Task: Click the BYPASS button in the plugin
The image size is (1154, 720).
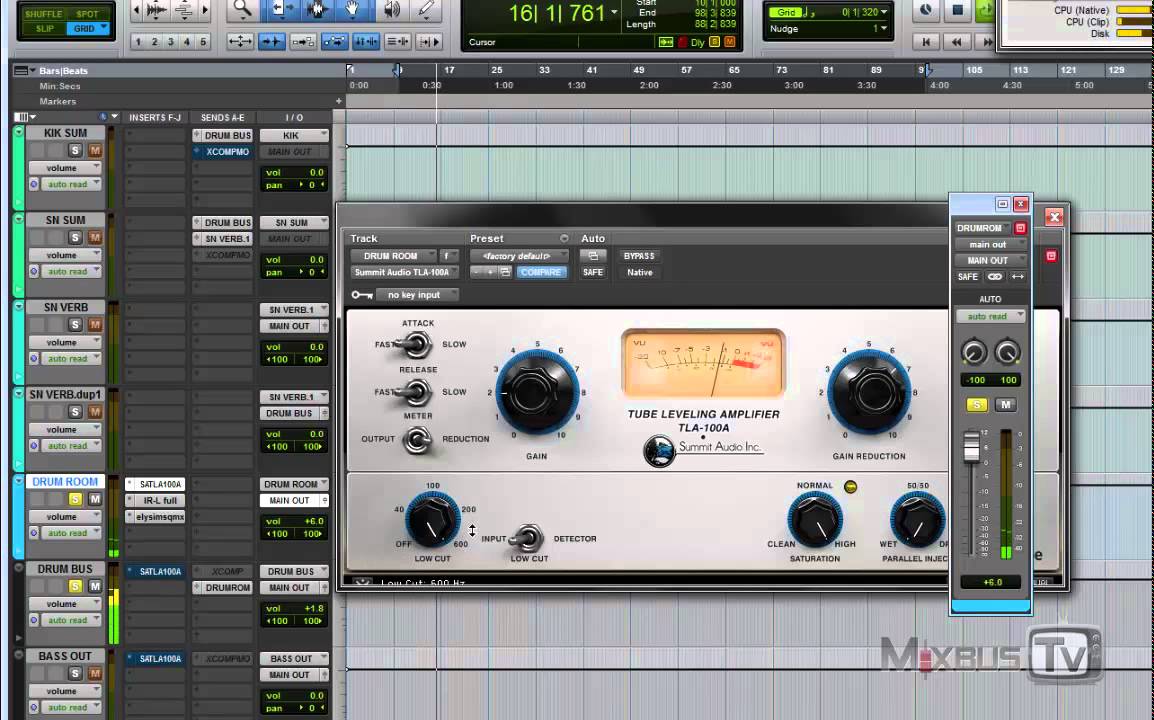Action: click(639, 255)
